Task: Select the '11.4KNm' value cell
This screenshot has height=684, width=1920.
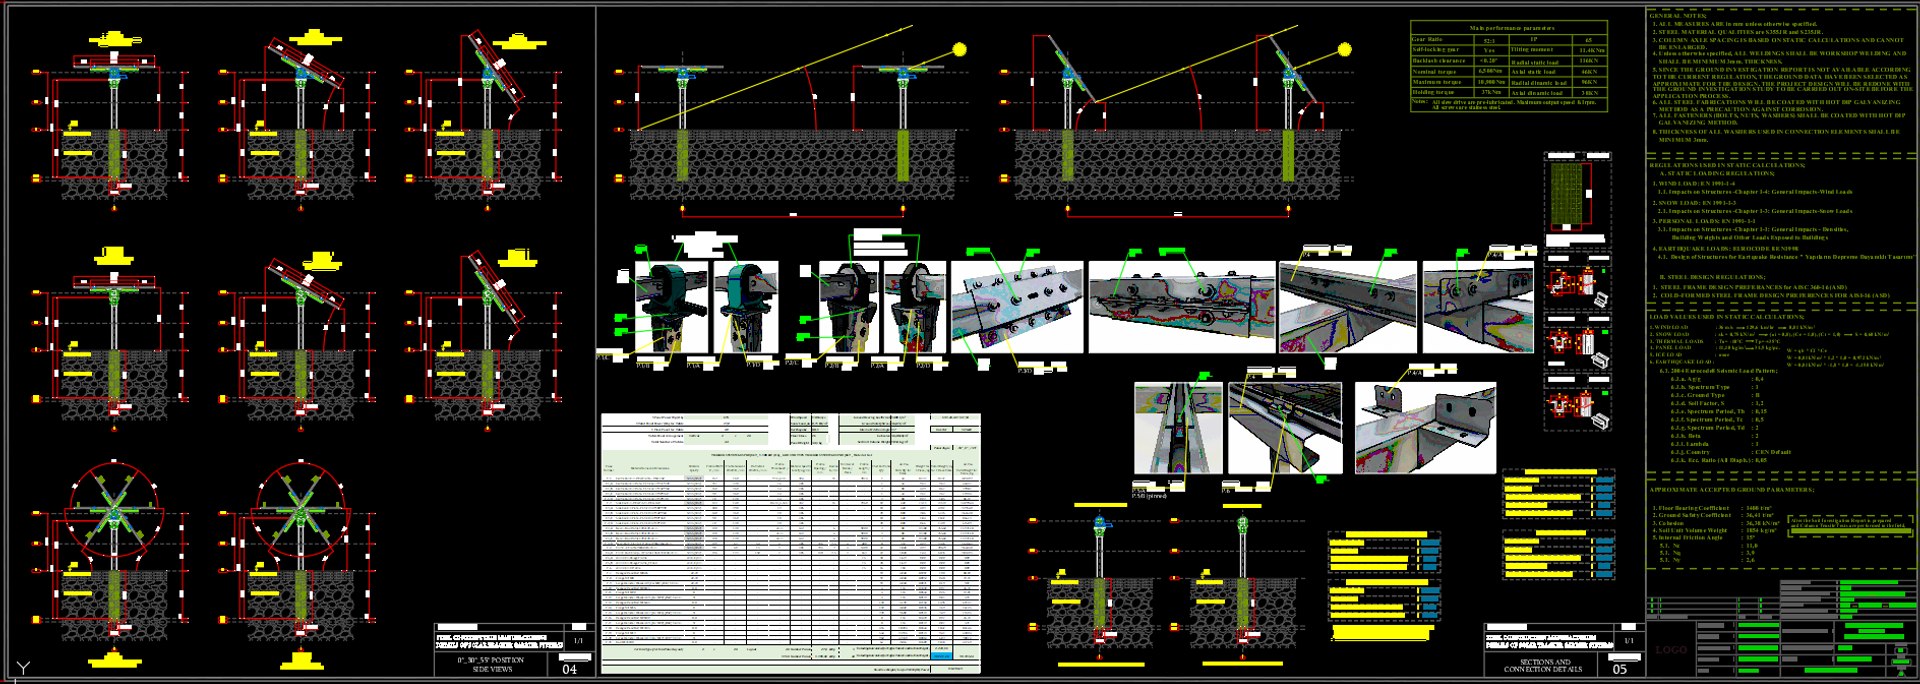Action: (1591, 50)
